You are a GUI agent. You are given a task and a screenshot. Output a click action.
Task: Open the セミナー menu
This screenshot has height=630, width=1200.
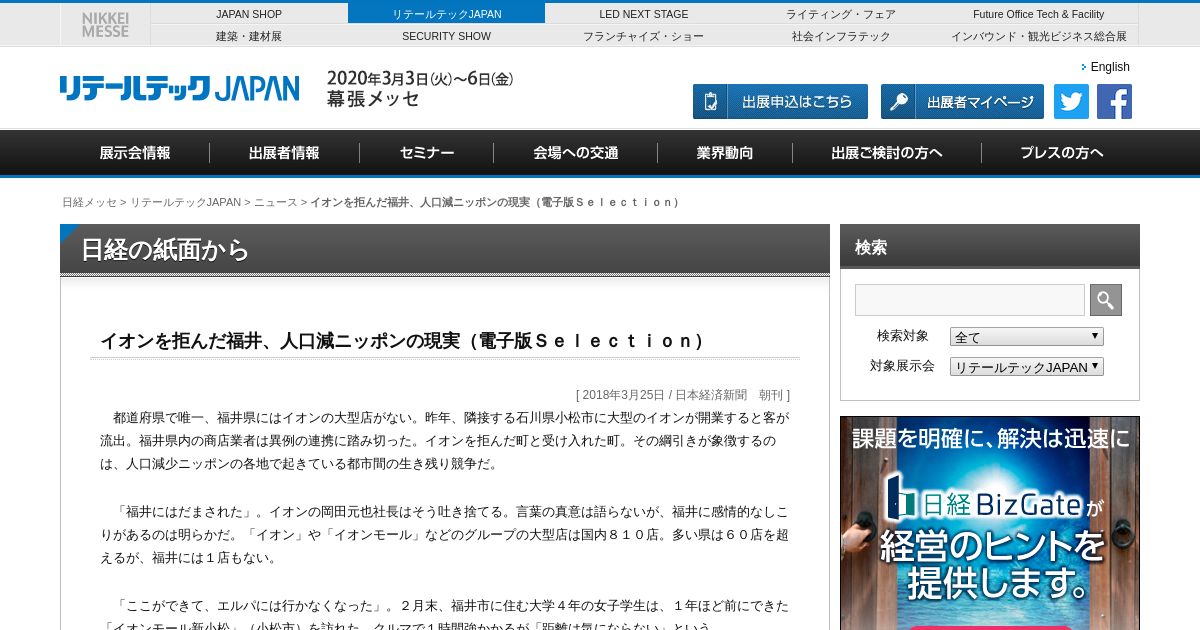(x=427, y=153)
